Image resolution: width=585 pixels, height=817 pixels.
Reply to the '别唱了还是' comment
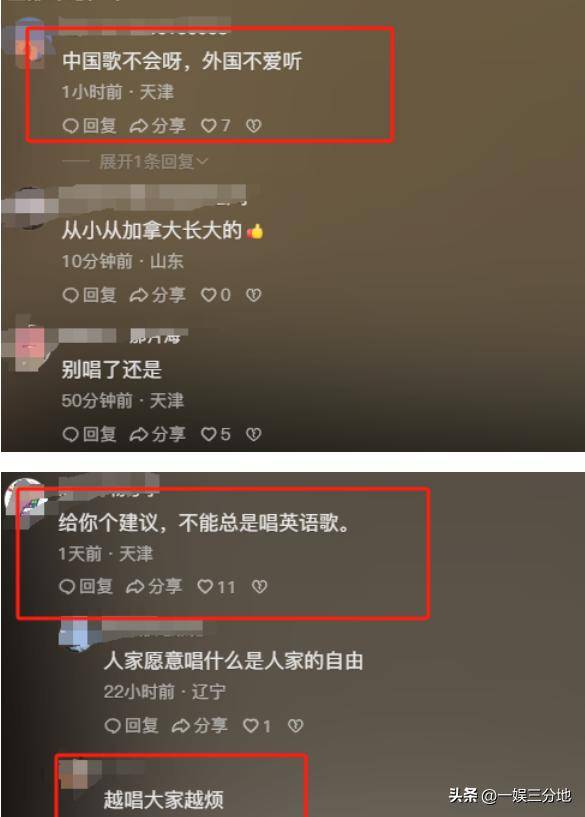(x=89, y=434)
